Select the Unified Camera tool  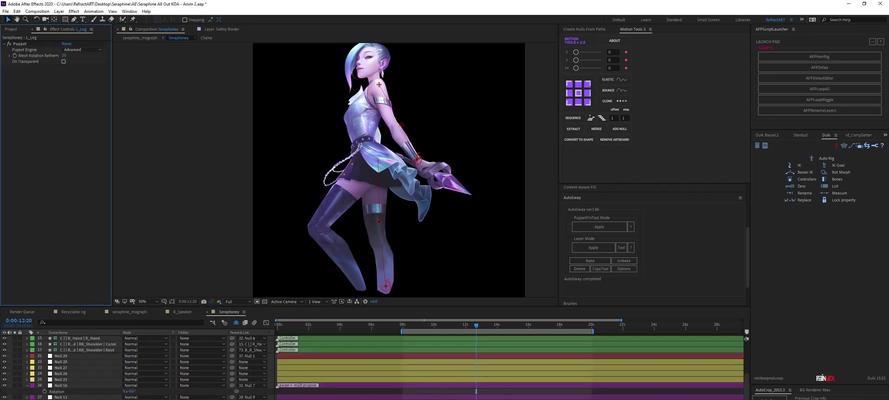45,19
